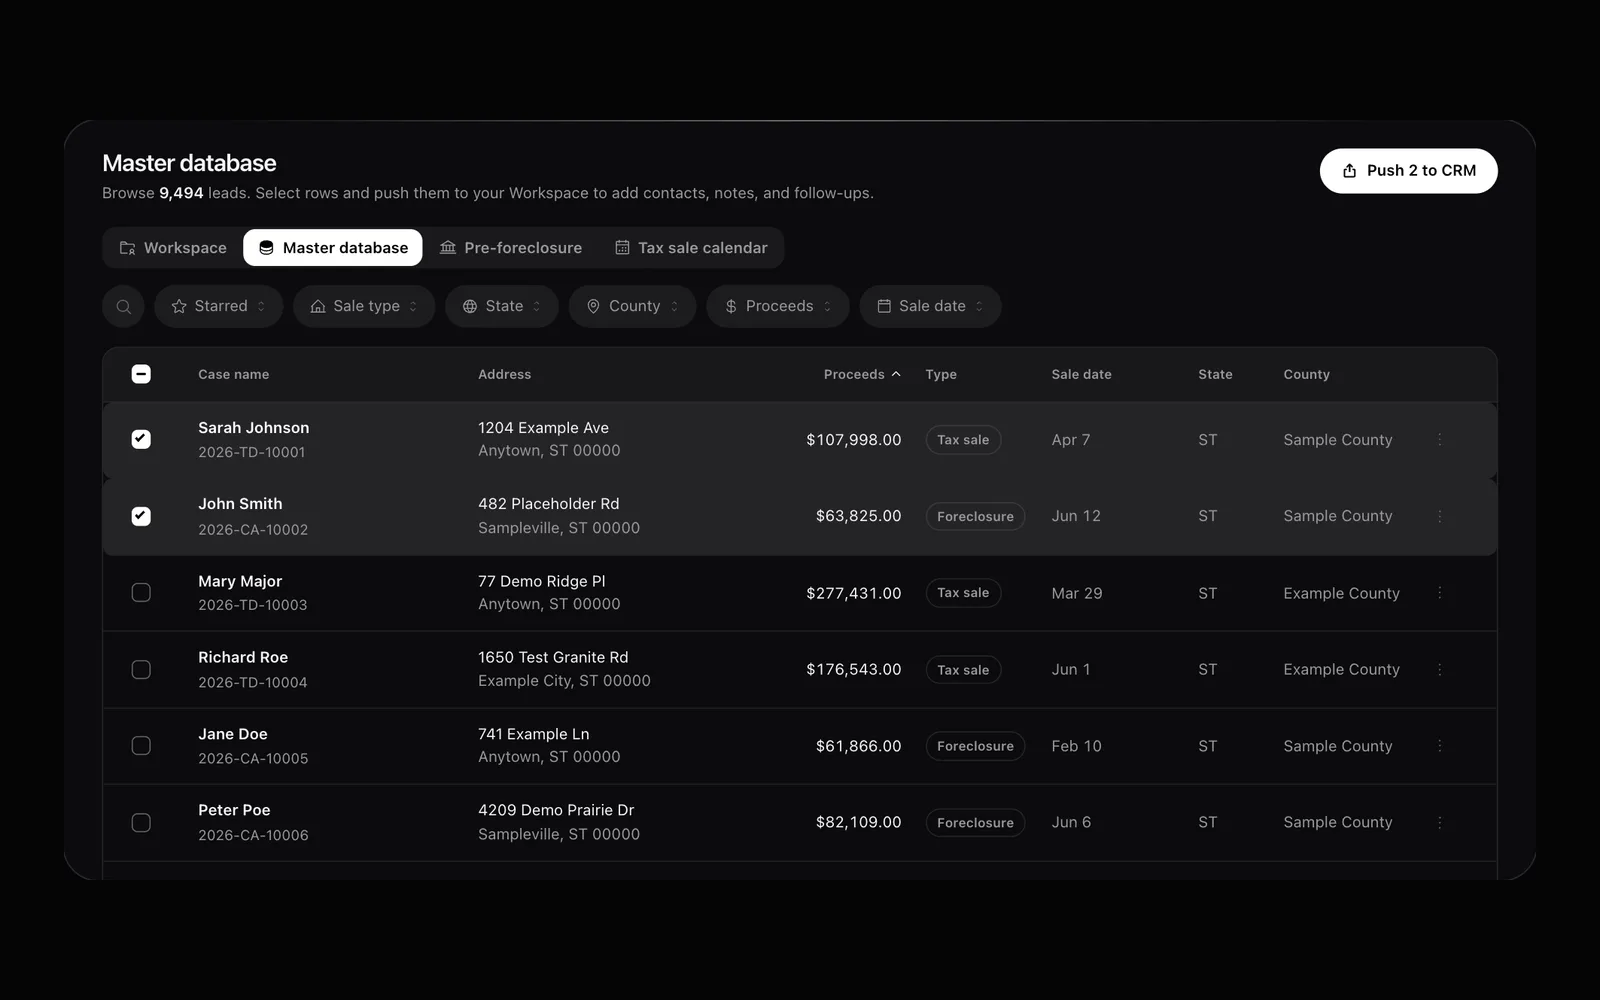Click the 1650 Test Granite Rd address

[x=553, y=657]
